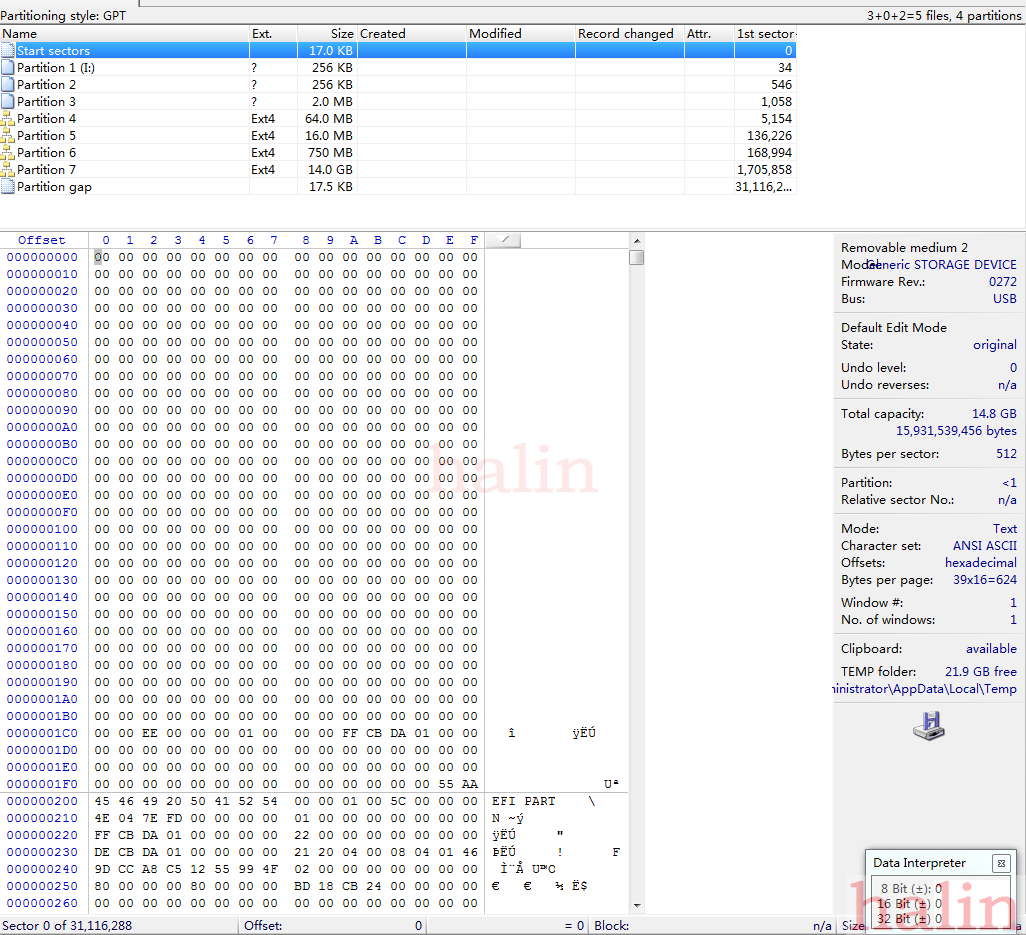Image resolution: width=1026 pixels, height=935 pixels.
Task: Click the Modified column header
Action: coord(520,34)
